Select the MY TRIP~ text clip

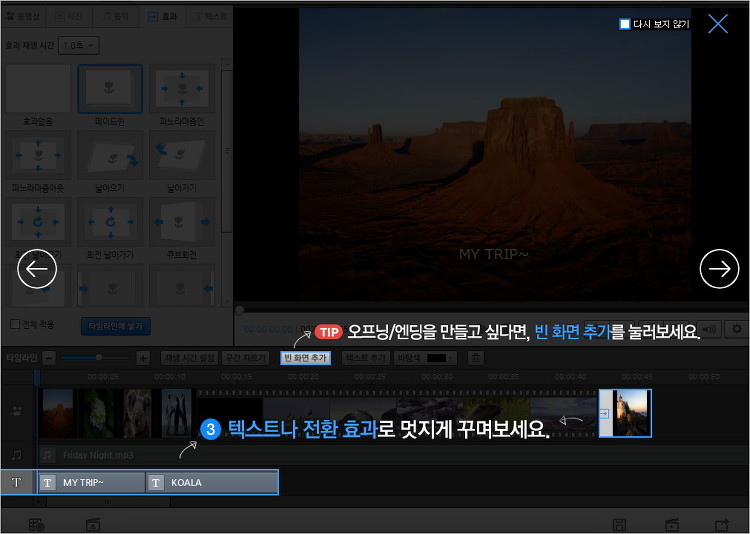92,482
